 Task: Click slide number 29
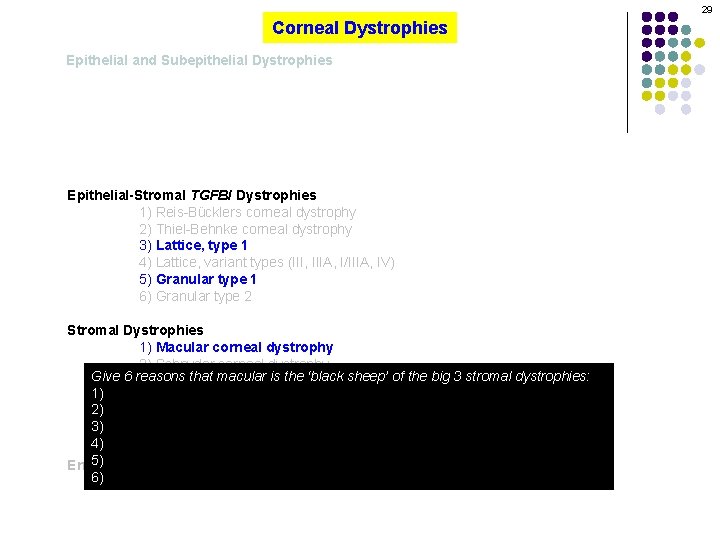(x=707, y=10)
